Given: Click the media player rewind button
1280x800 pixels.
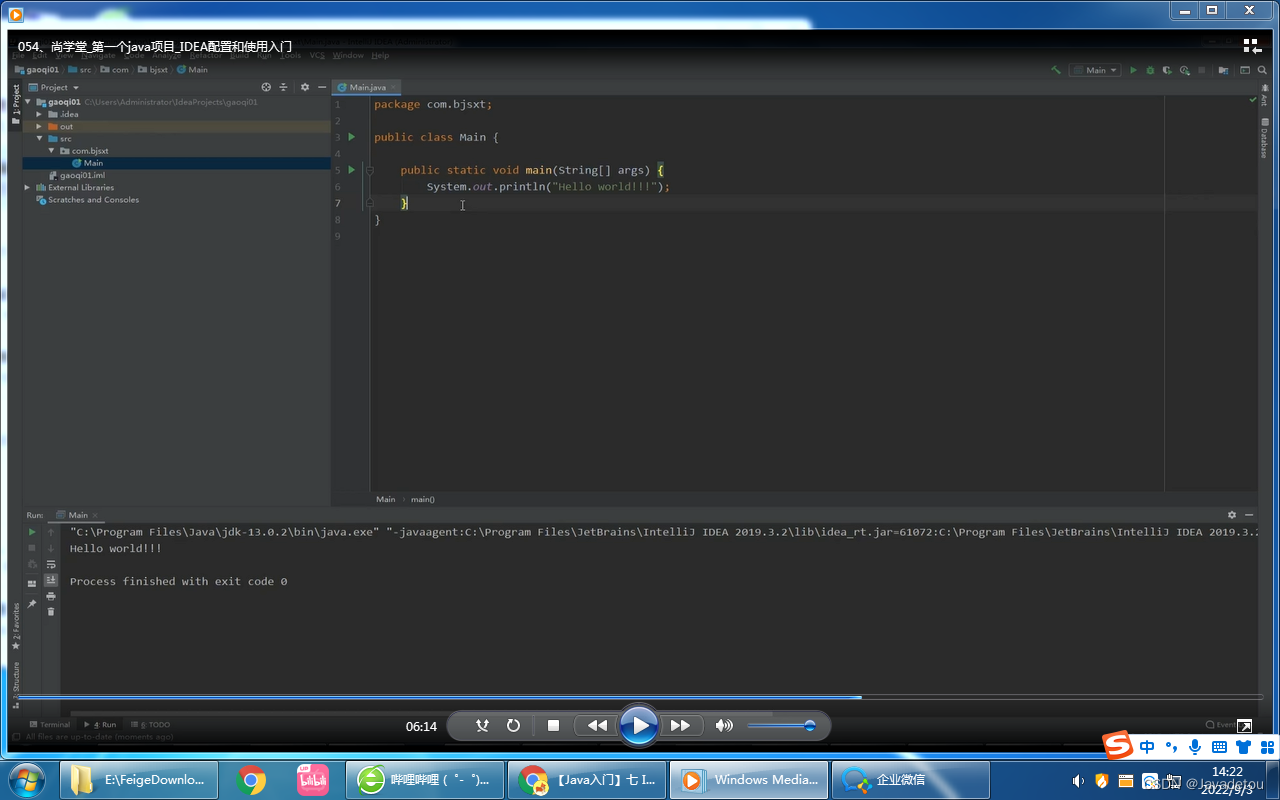Looking at the screenshot, I should click(597, 725).
